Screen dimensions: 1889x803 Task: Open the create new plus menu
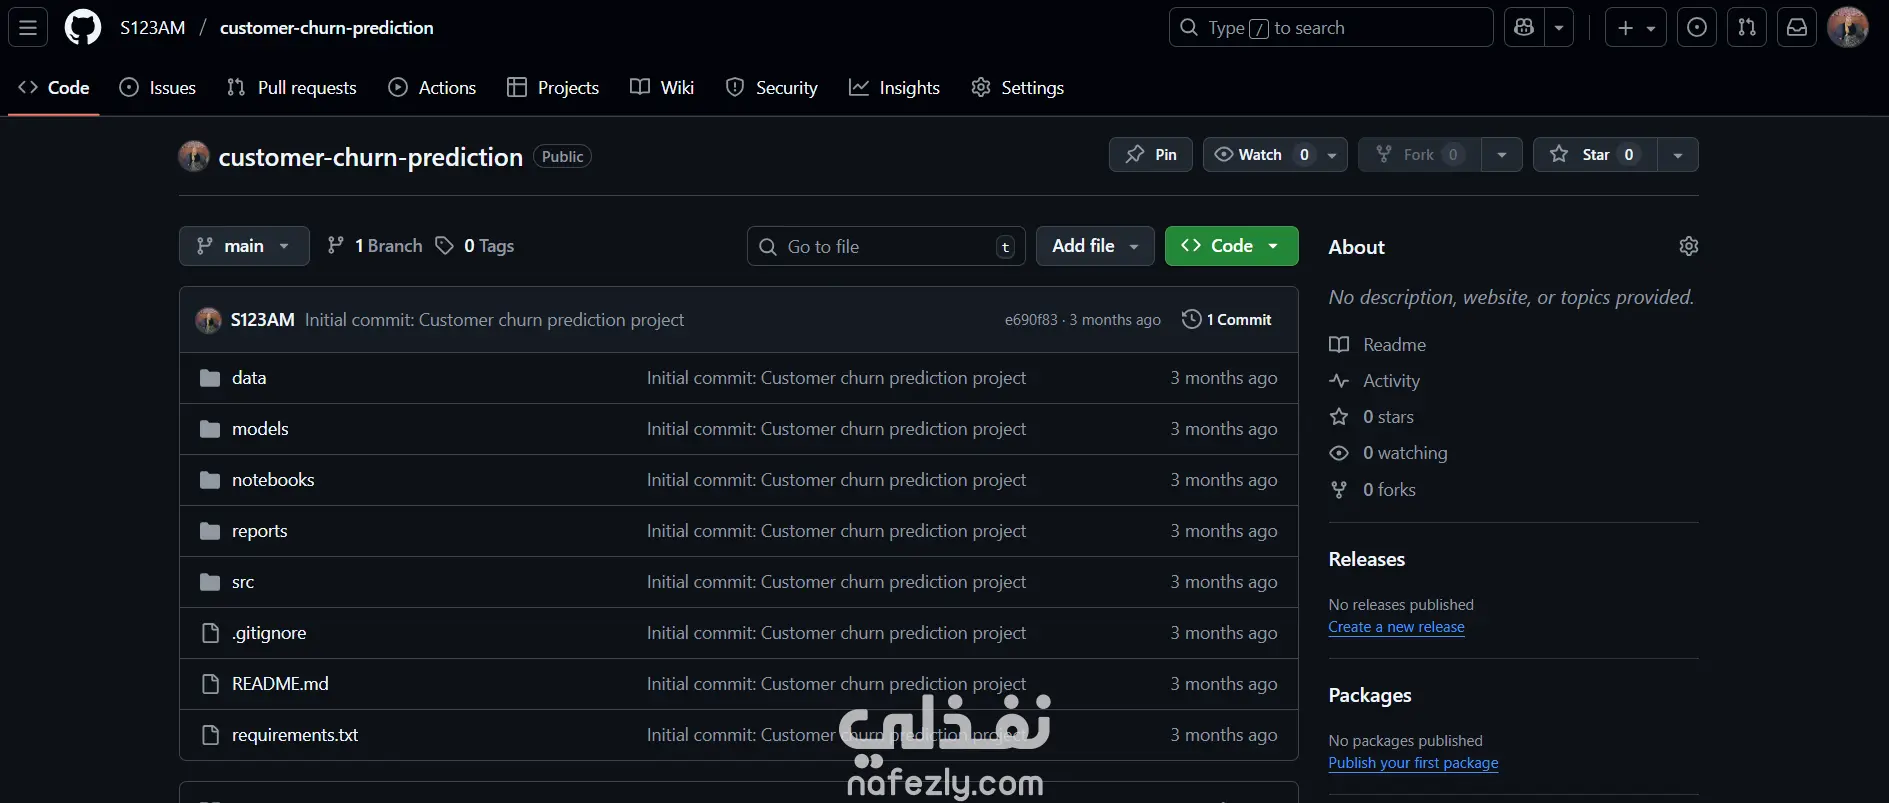click(1636, 28)
